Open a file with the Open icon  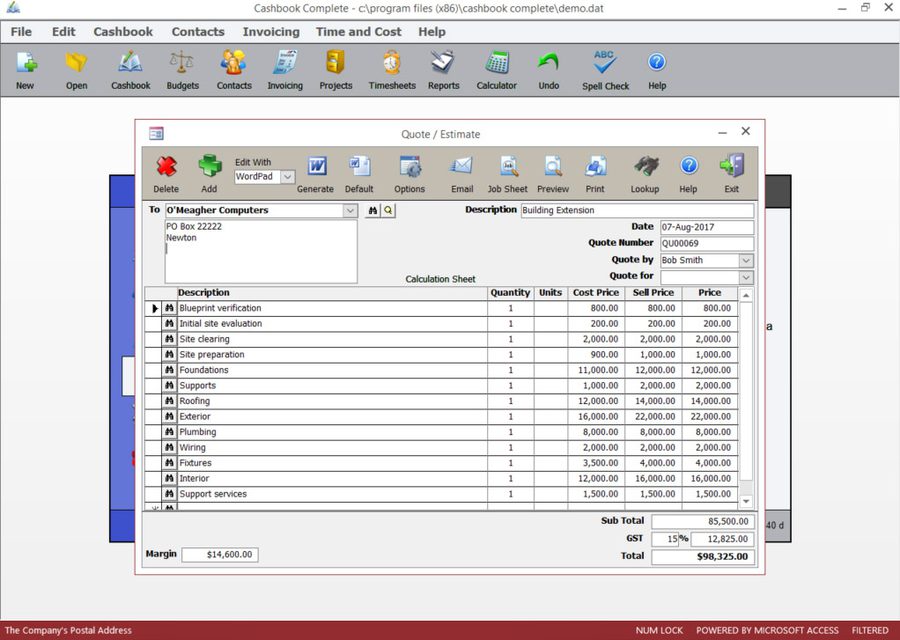(x=76, y=63)
